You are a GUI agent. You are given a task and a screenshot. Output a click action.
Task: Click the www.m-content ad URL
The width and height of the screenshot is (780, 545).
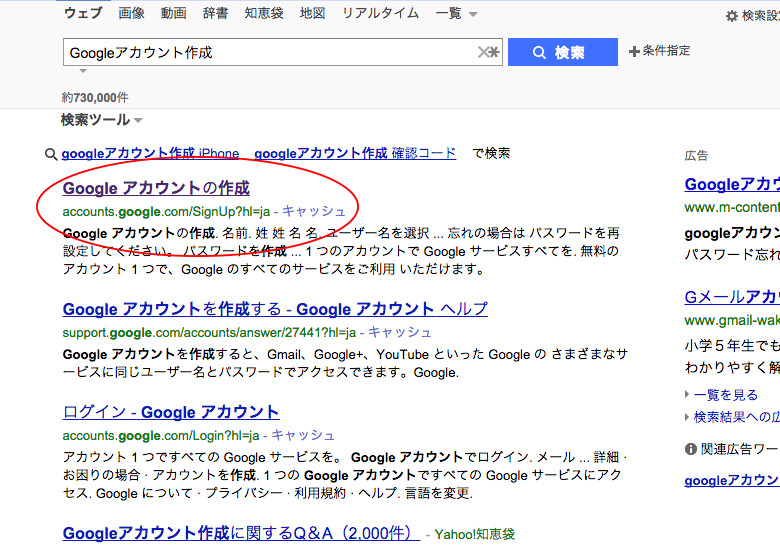(732, 207)
